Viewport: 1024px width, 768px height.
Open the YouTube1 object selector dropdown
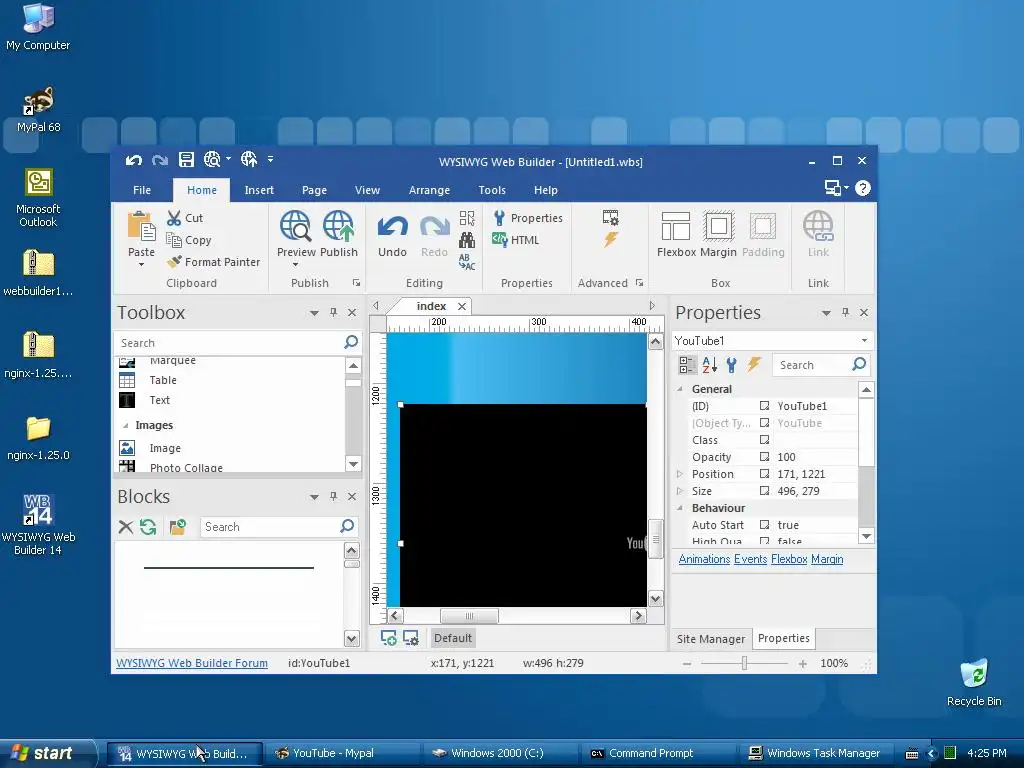864,341
